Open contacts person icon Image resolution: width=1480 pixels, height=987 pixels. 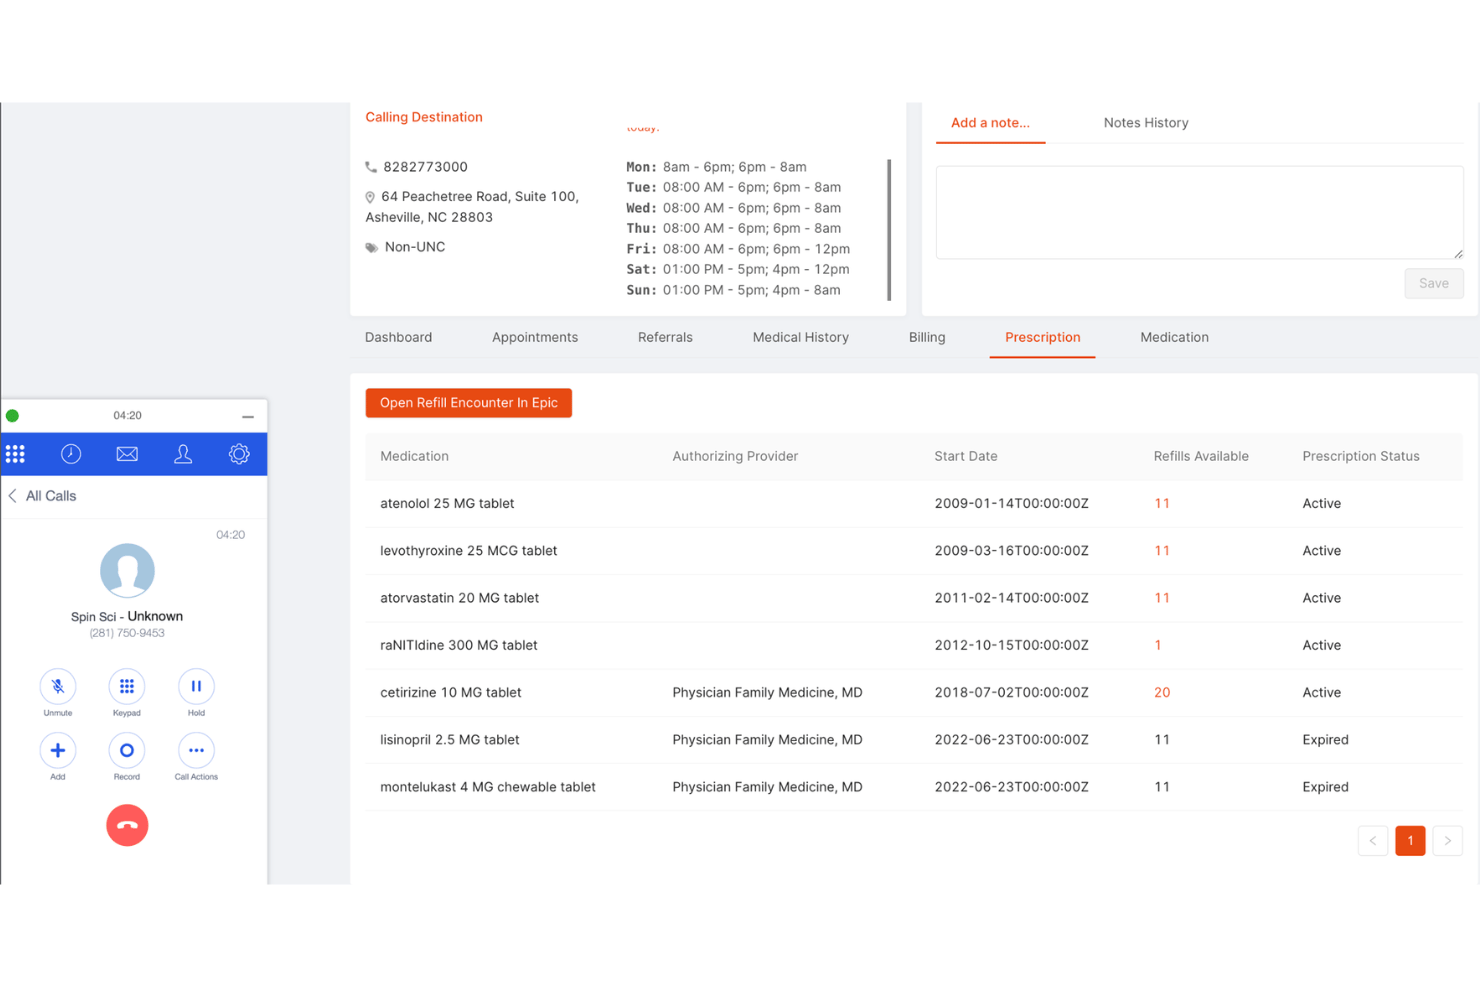coord(183,454)
